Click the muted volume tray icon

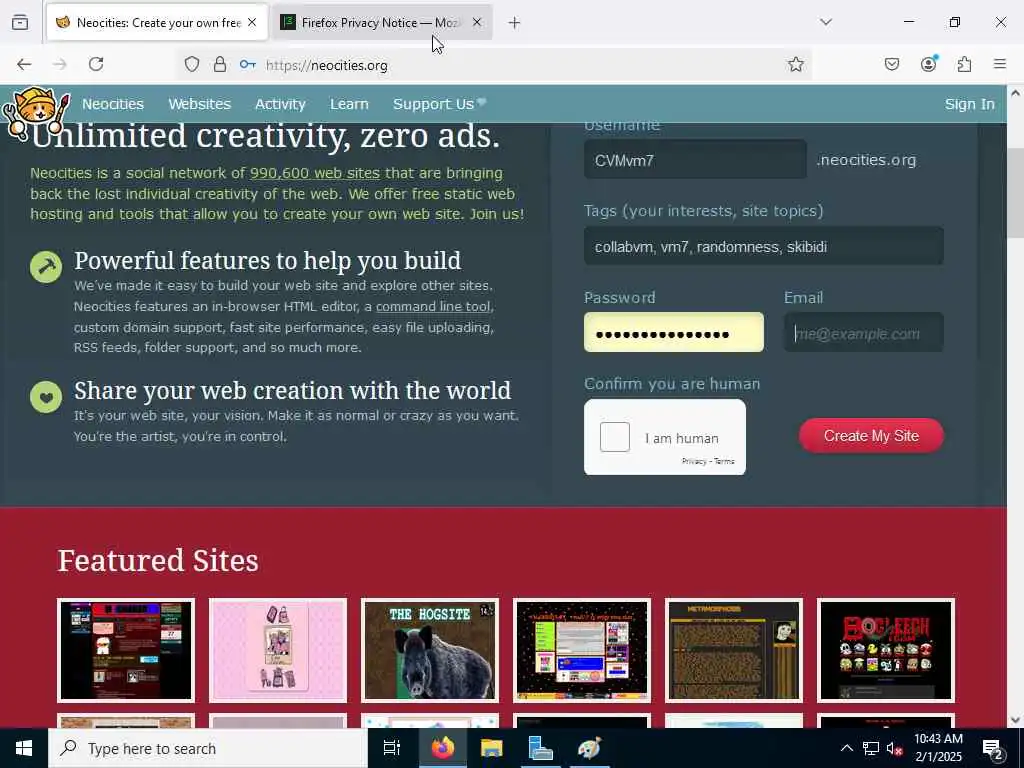[894, 748]
